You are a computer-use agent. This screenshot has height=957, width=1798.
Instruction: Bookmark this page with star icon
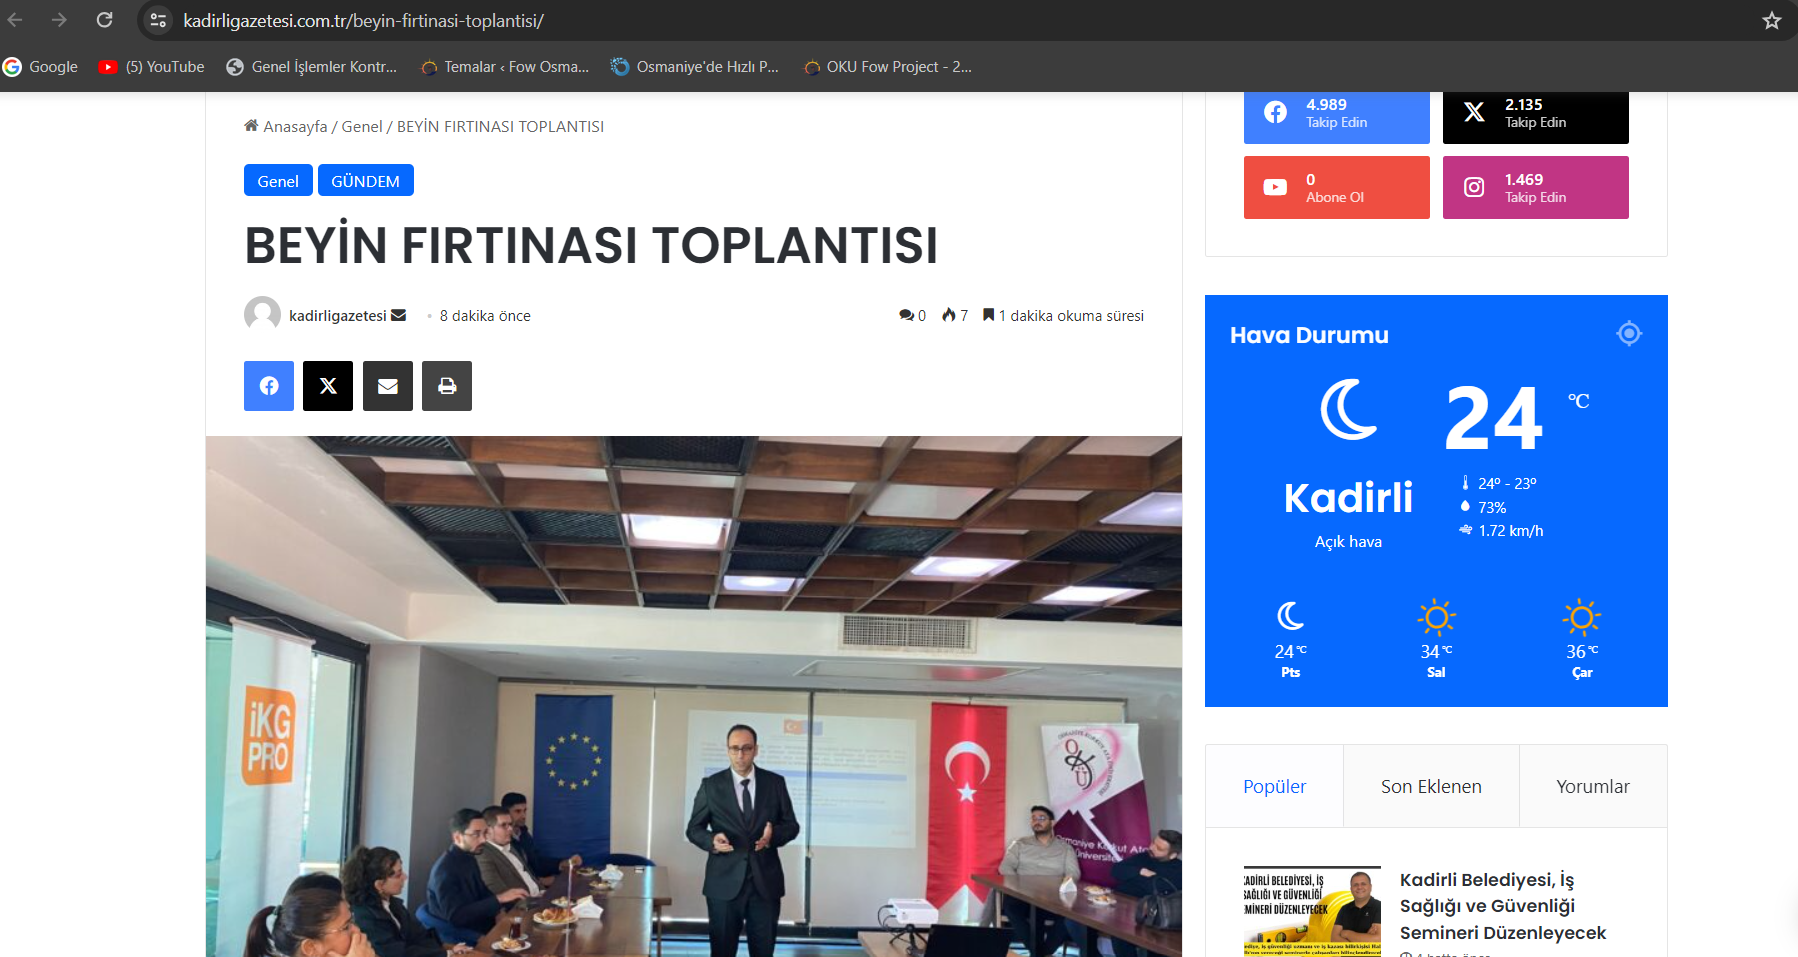(1771, 21)
